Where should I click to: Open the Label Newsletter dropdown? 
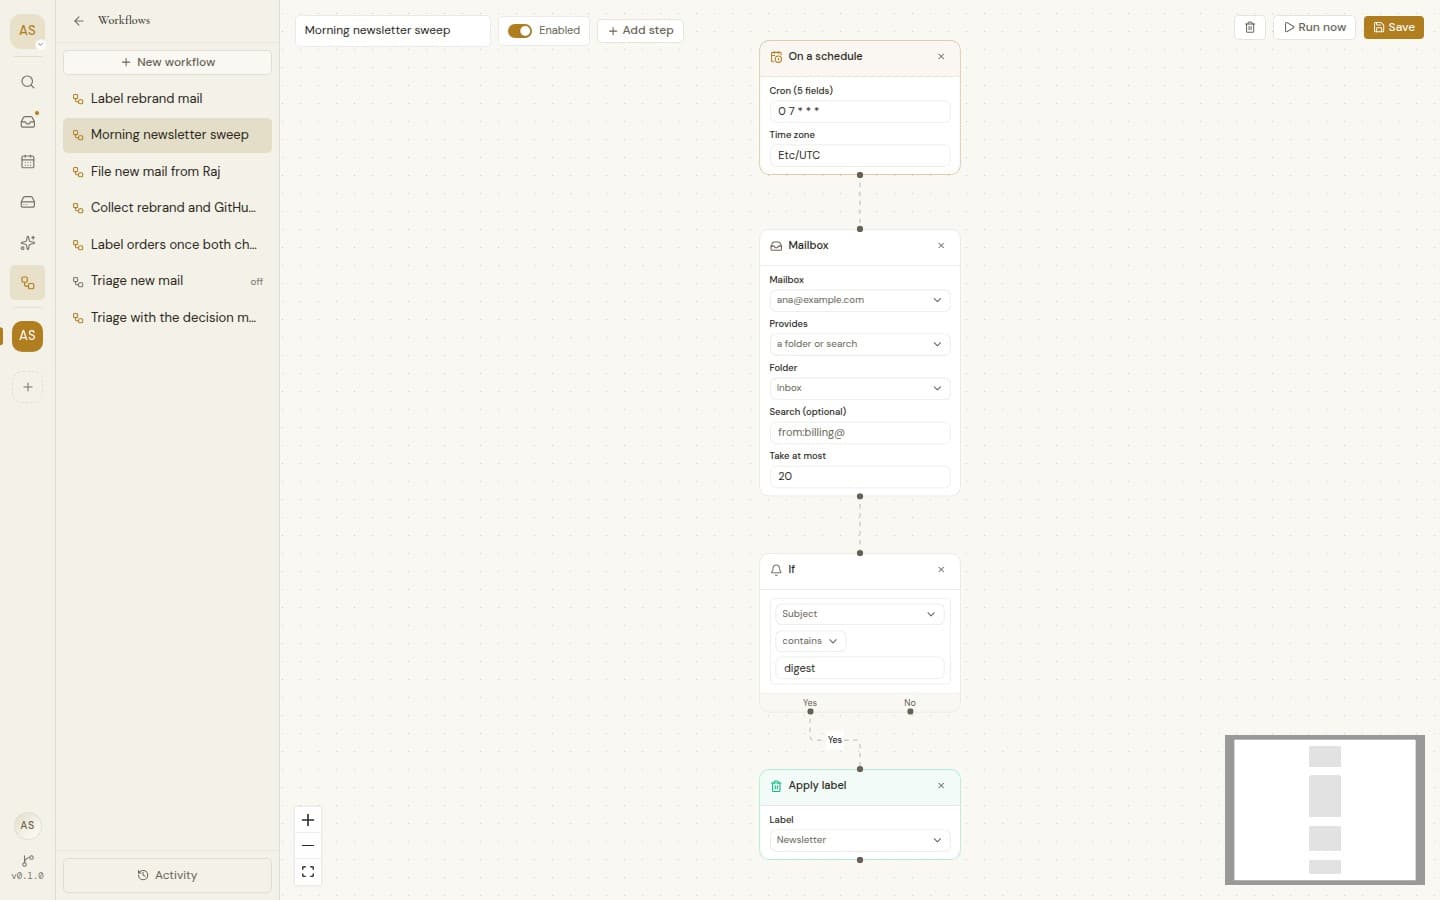pos(860,840)
